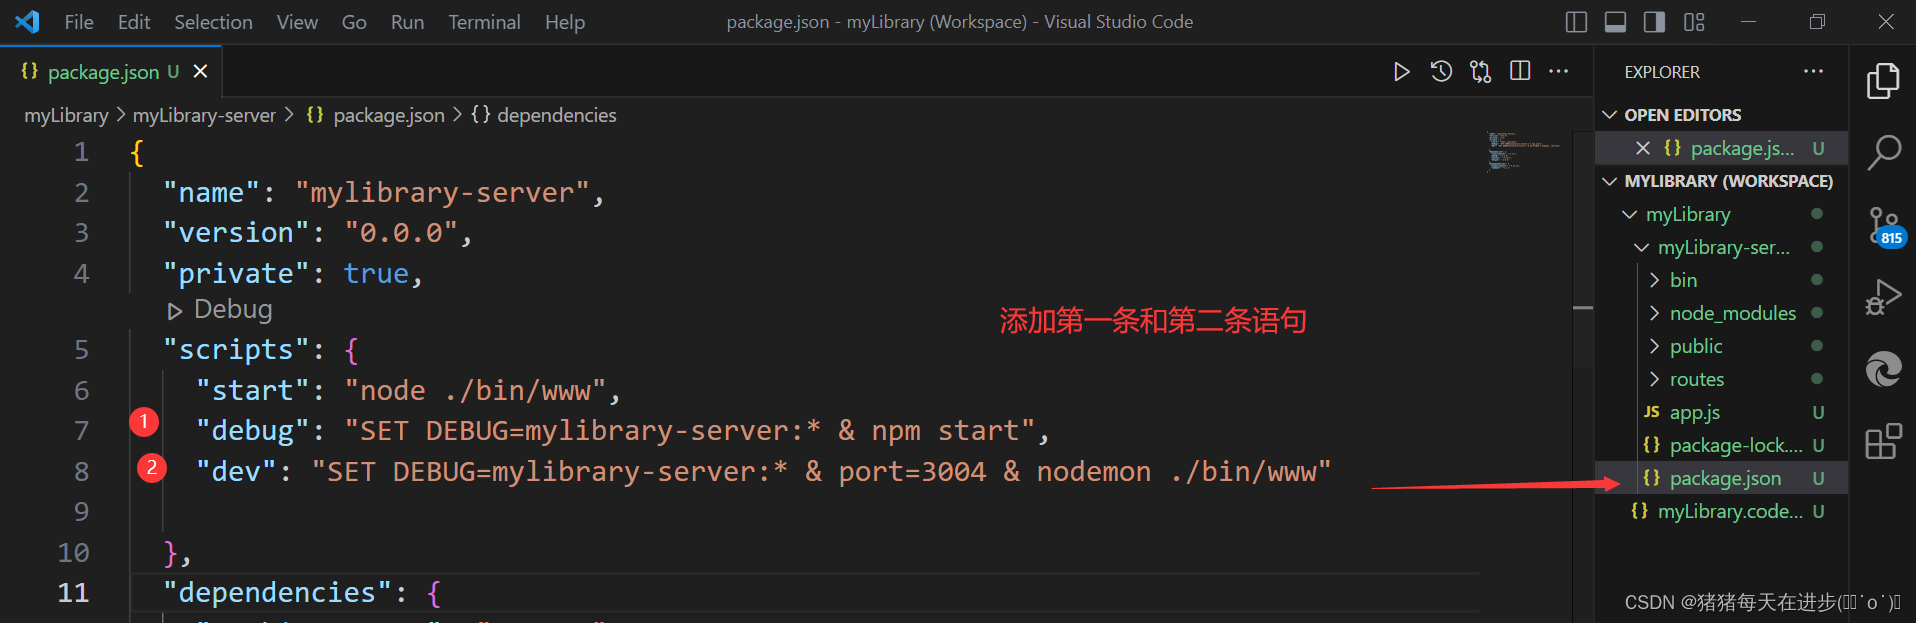Open the Edge browser tools icon

tap(1883, 369)
